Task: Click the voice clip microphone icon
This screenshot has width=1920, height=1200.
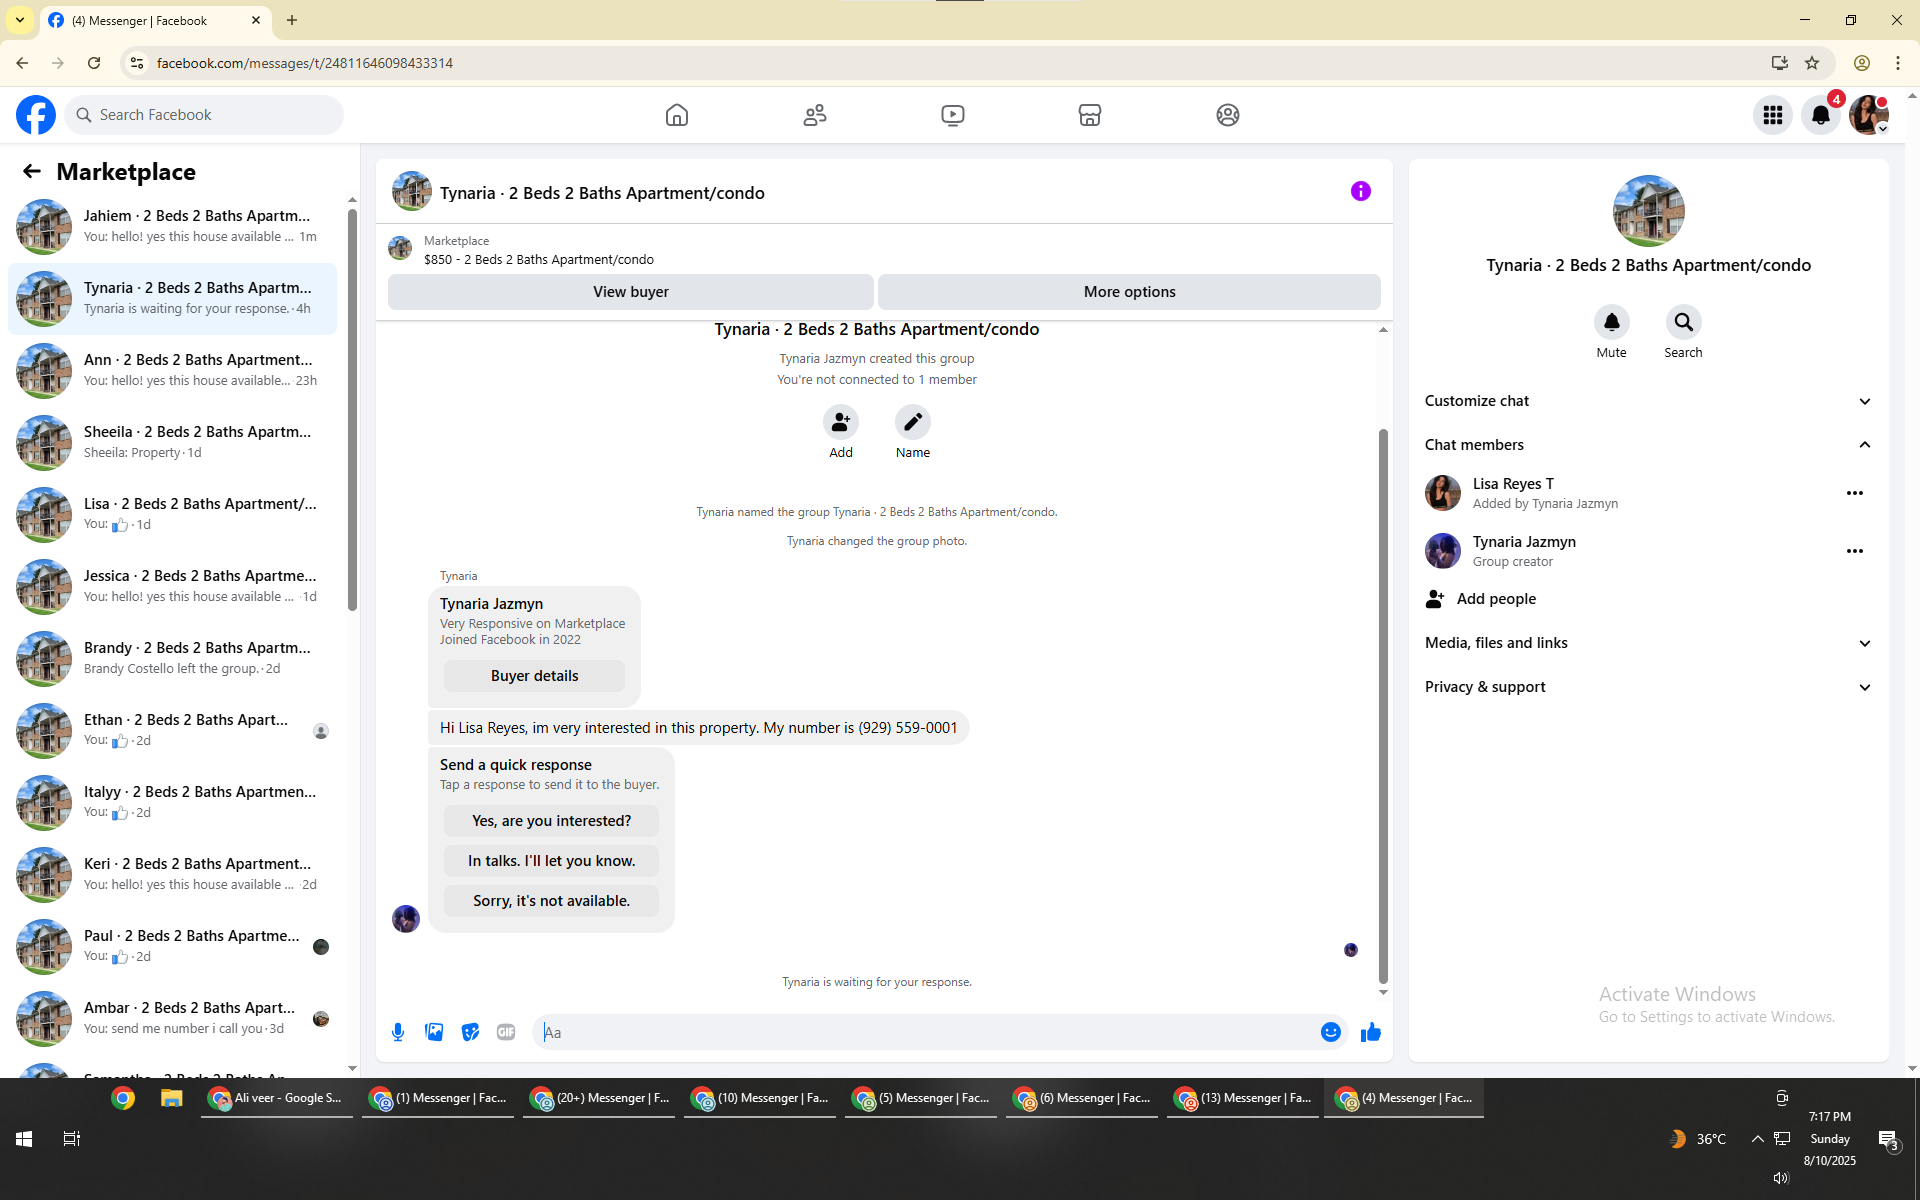Action: 398,1032
